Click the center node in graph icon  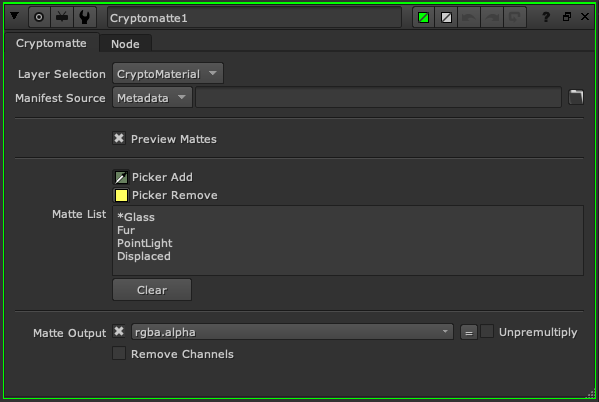pos(39,17)
